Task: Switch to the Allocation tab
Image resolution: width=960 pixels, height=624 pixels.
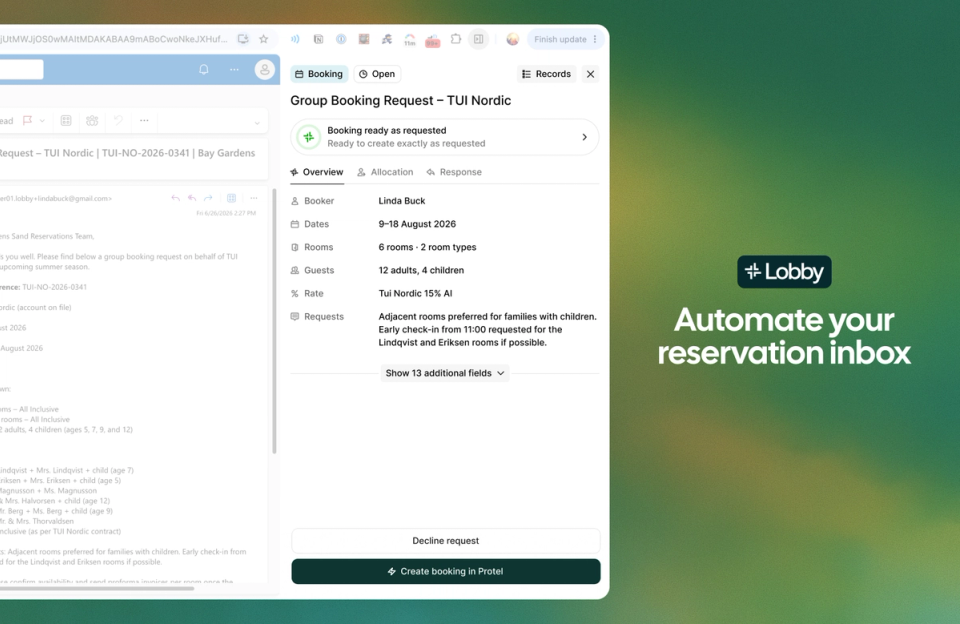Action: [x=385, y=172]
